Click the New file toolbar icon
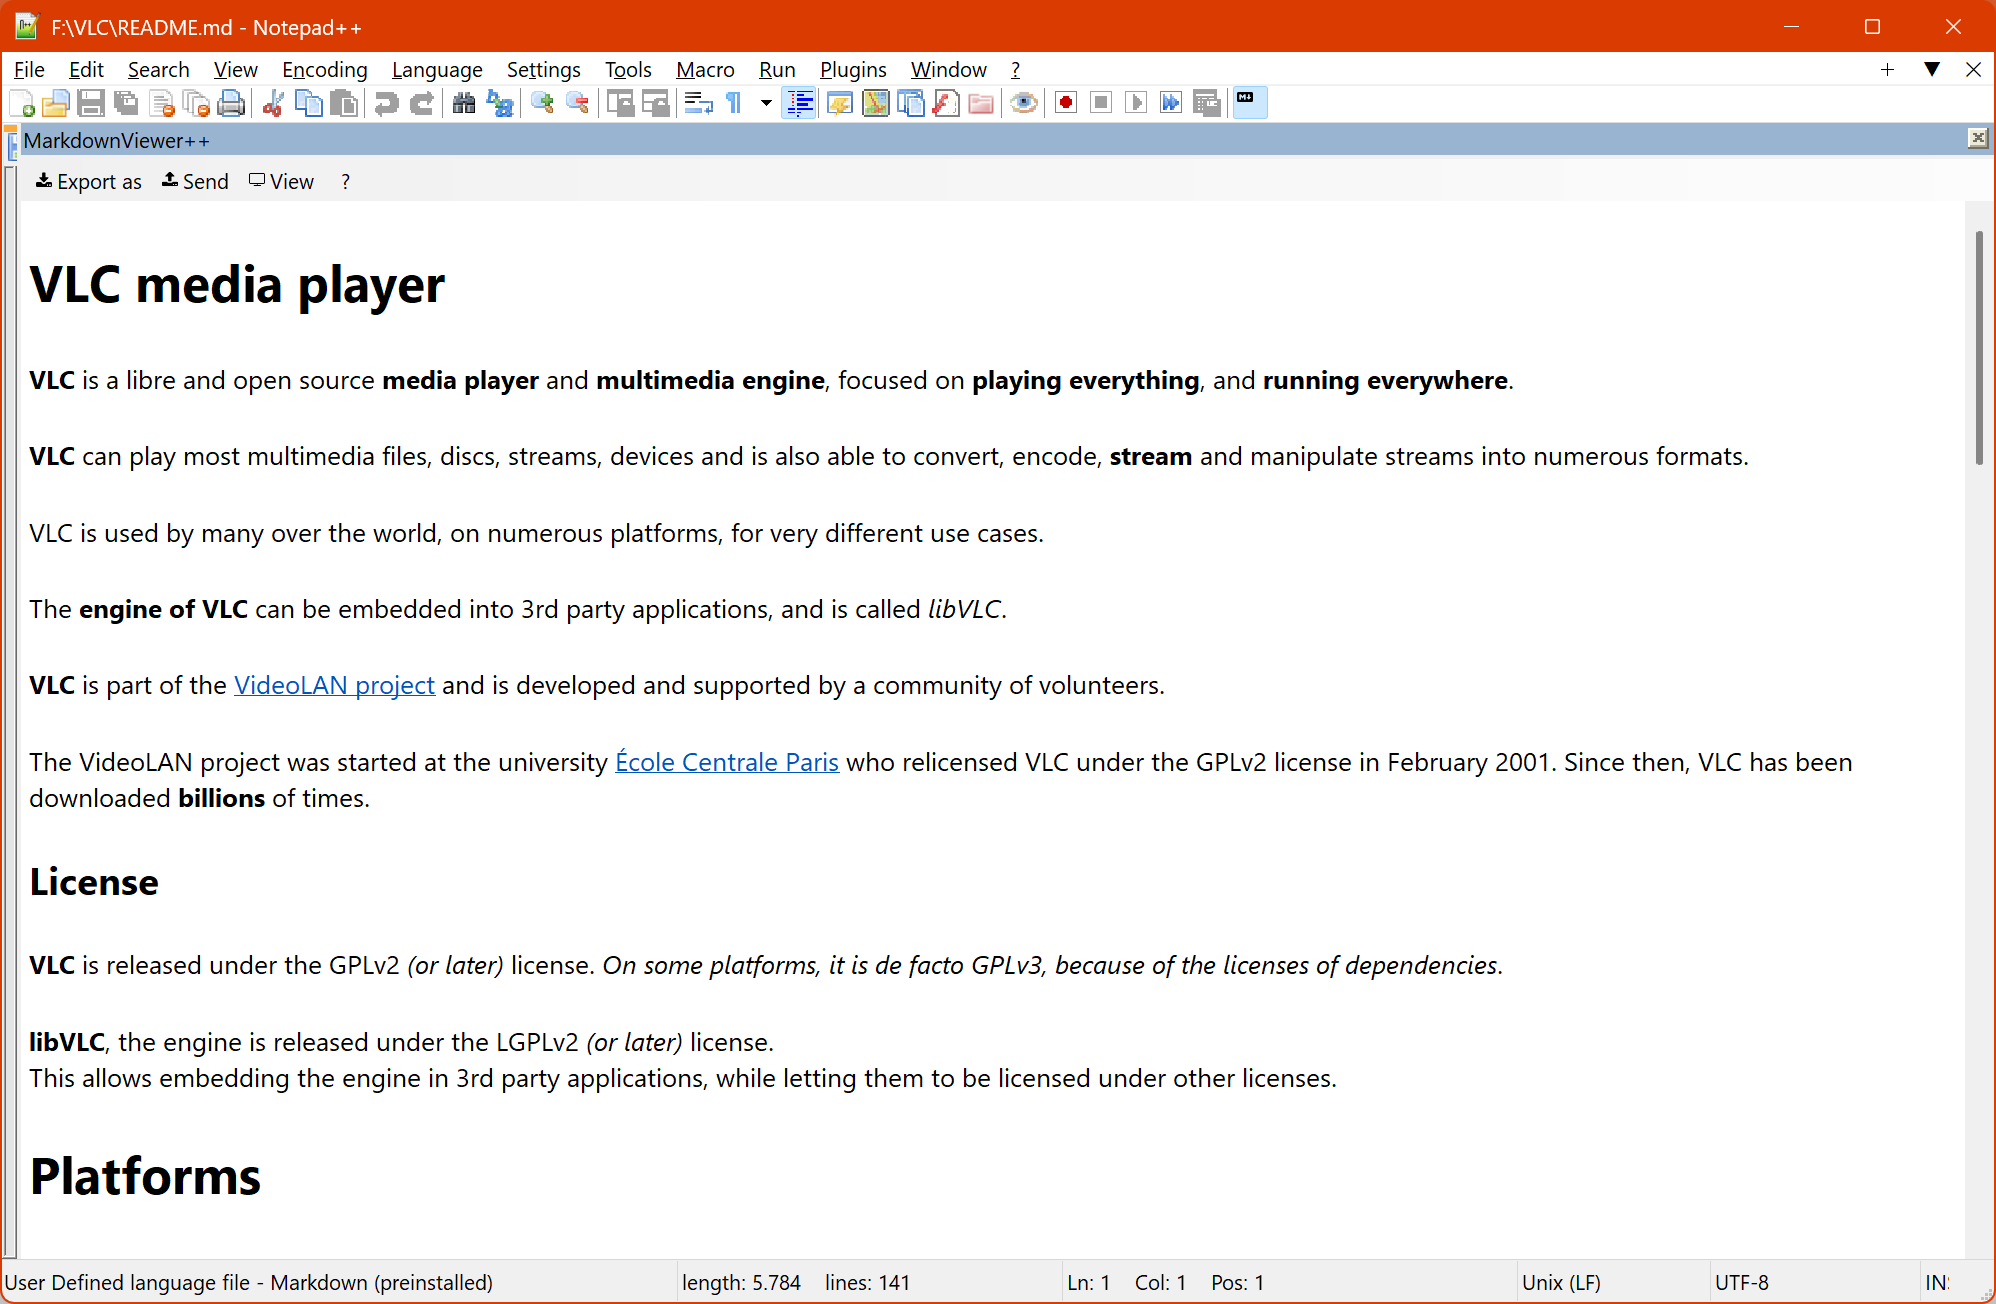The image size is (1996, 1304). pyautogui.click(x=22, y=103)
